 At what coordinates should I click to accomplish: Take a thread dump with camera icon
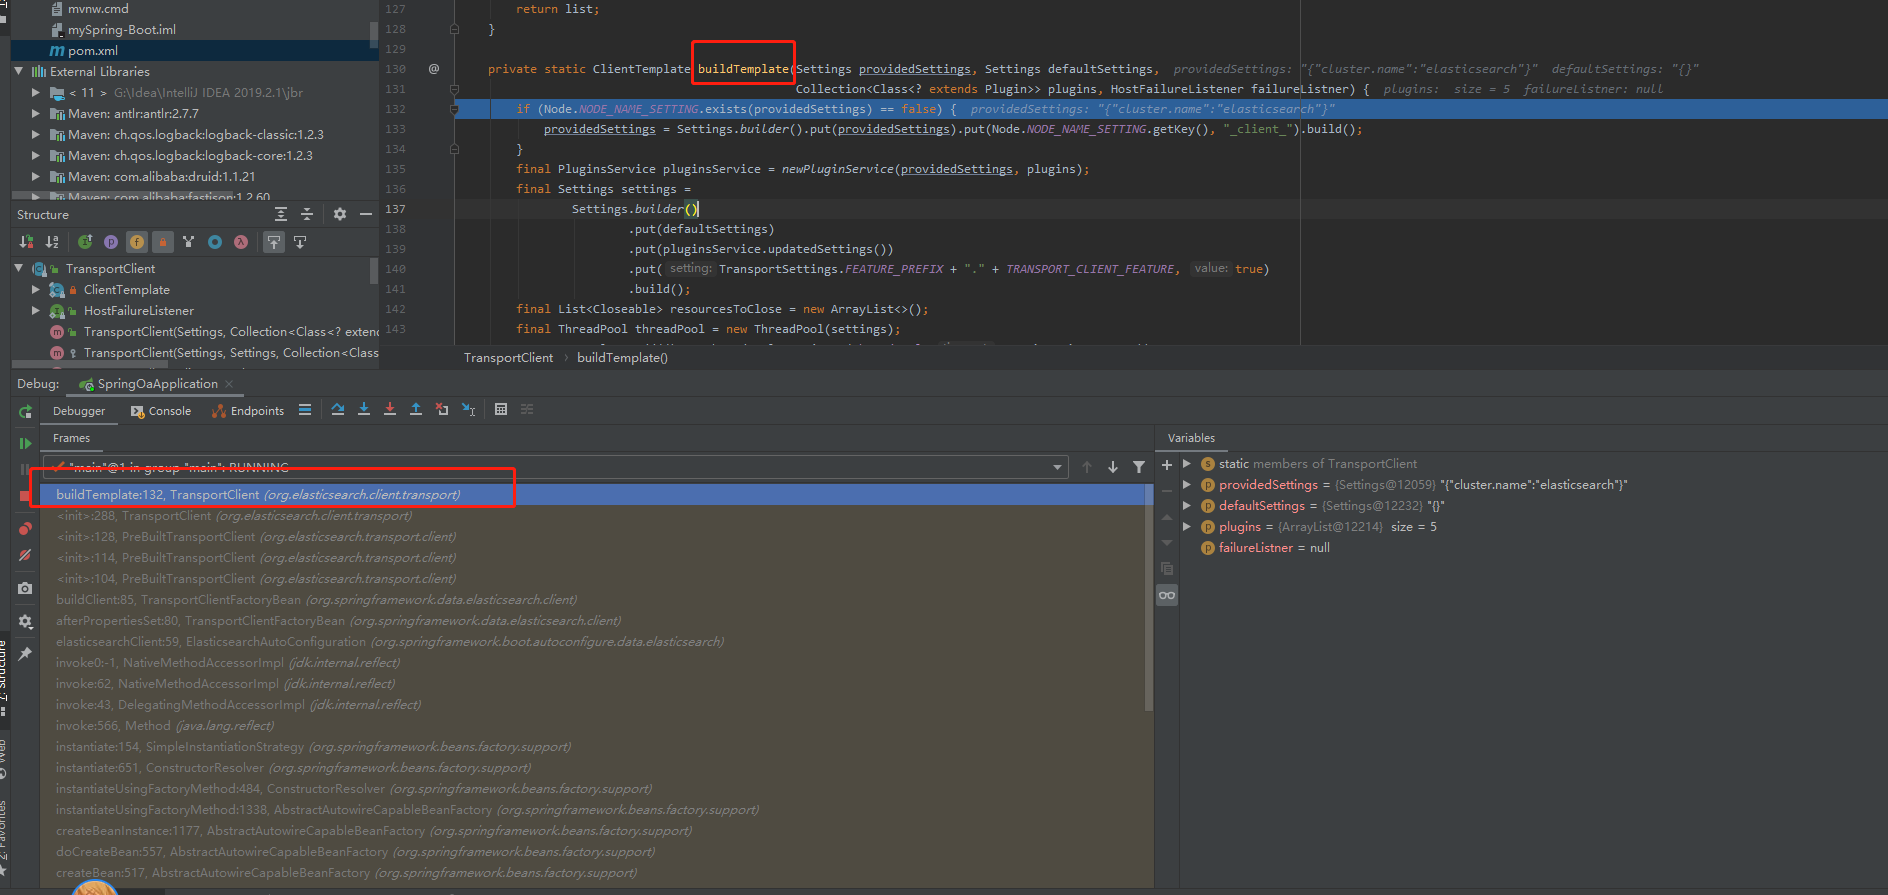coord(25,588)
